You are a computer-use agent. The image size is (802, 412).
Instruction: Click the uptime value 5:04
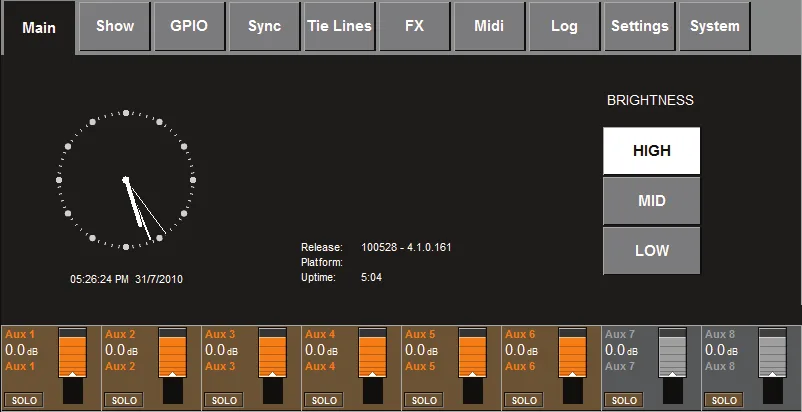[x=371, y=278]
